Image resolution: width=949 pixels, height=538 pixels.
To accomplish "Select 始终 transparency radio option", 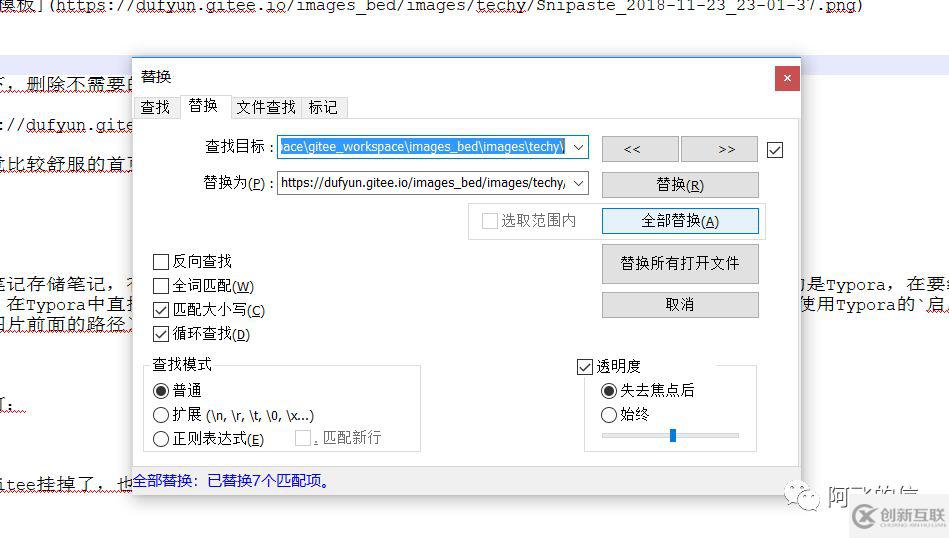I will click(608, 414).
